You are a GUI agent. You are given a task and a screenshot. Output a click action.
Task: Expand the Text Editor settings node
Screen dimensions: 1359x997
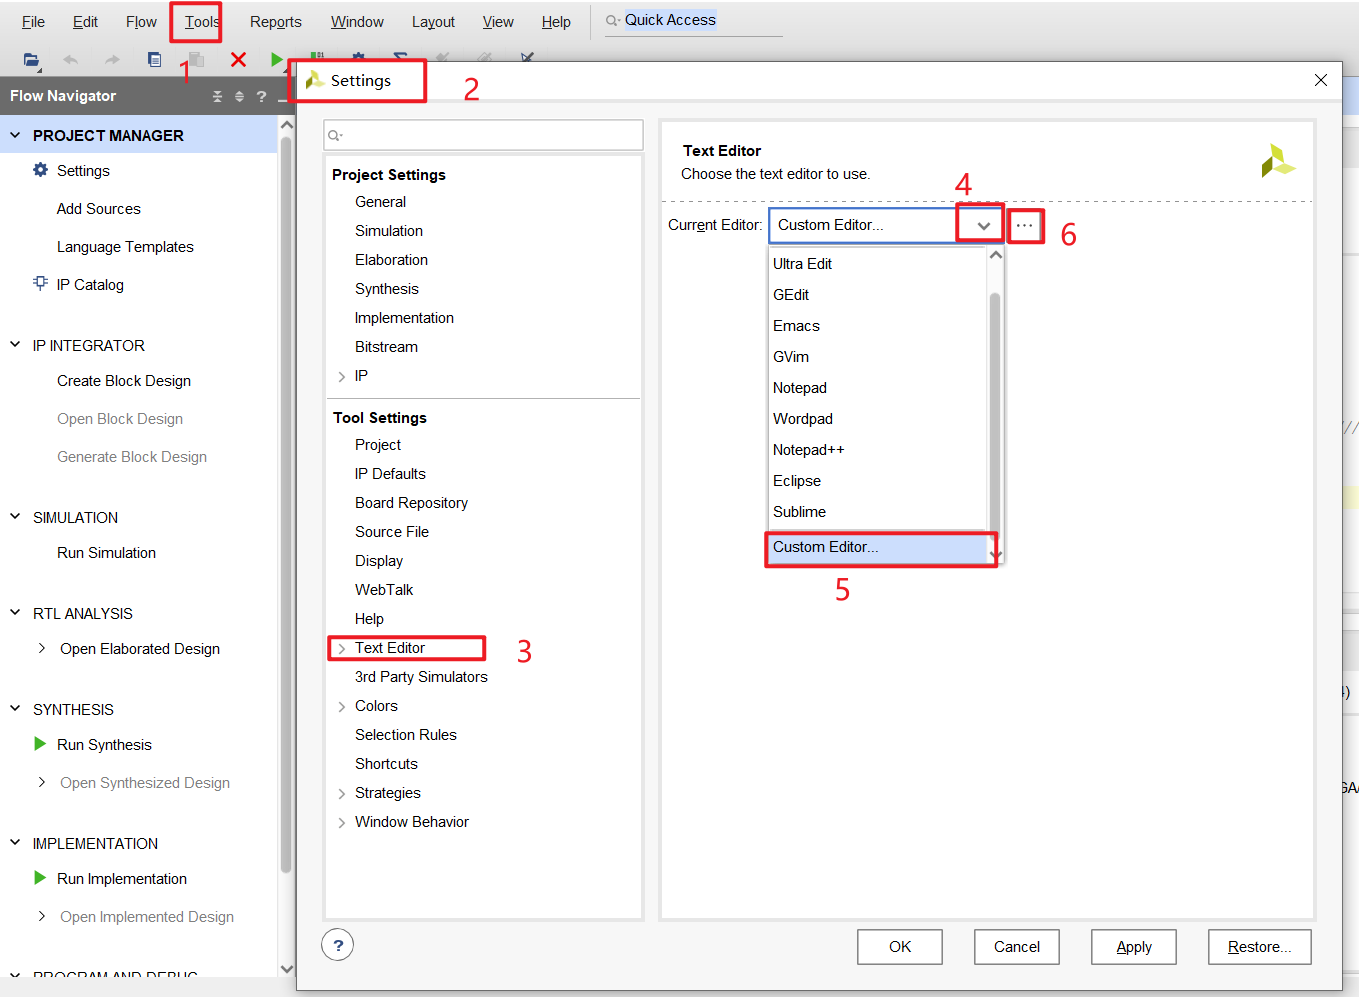tap(342, 648)
